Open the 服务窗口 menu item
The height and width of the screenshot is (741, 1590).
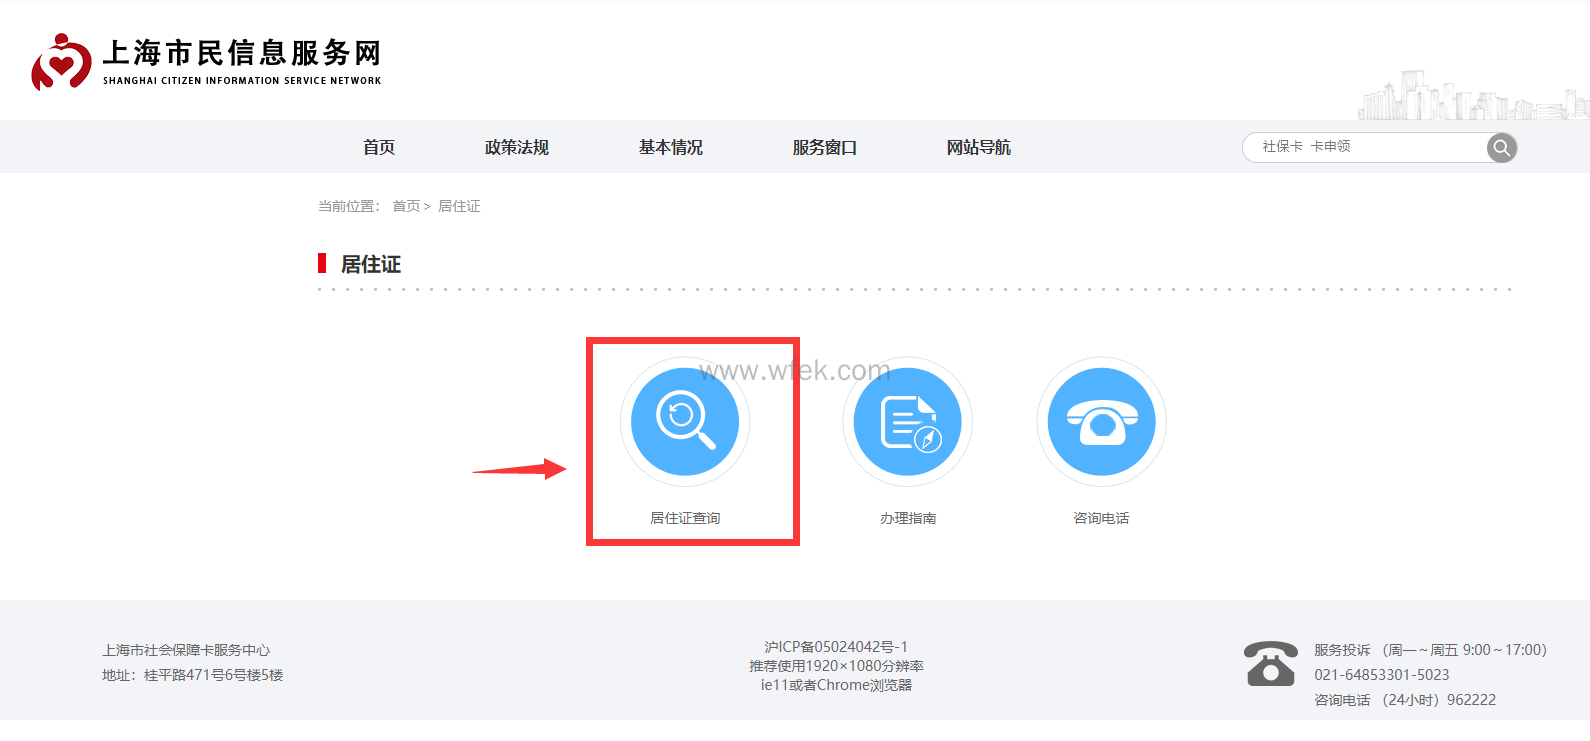pyautogui.click(x=825, y=147)
